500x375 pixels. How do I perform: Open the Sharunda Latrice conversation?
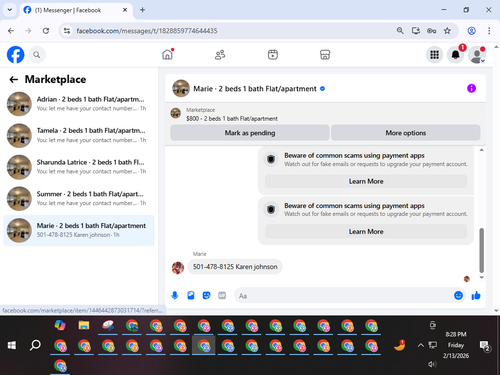pos(79,167)
